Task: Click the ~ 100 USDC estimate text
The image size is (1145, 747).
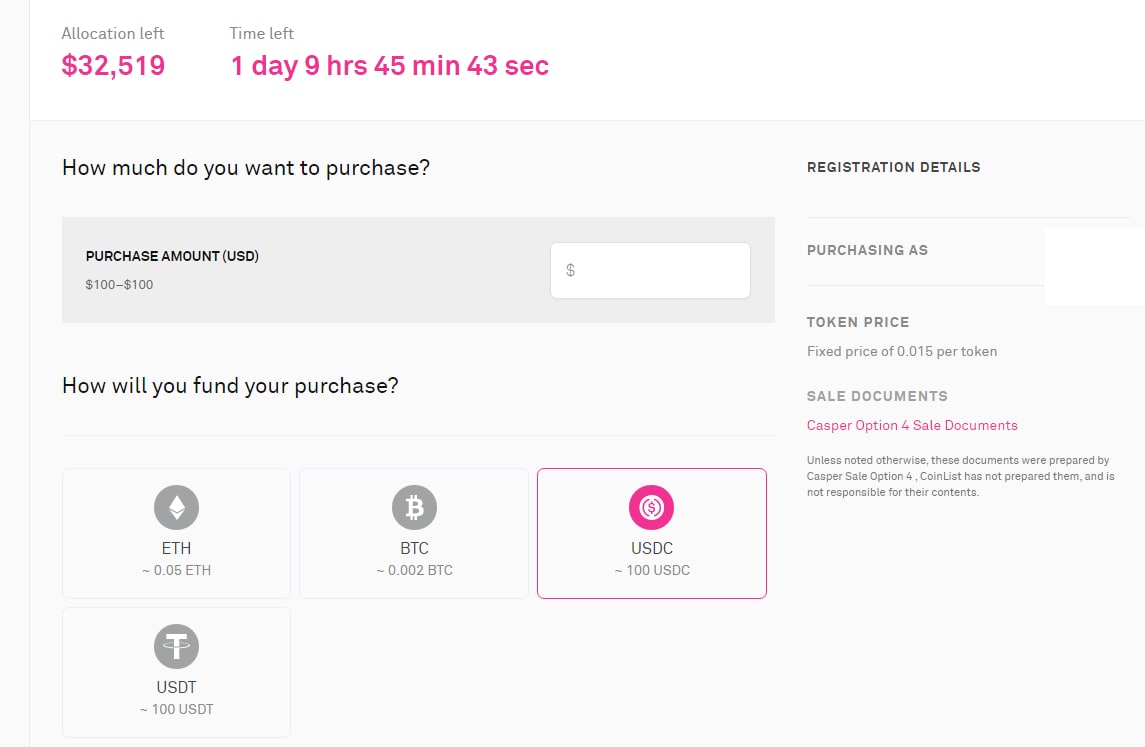Action: click(x=651, y=570)
